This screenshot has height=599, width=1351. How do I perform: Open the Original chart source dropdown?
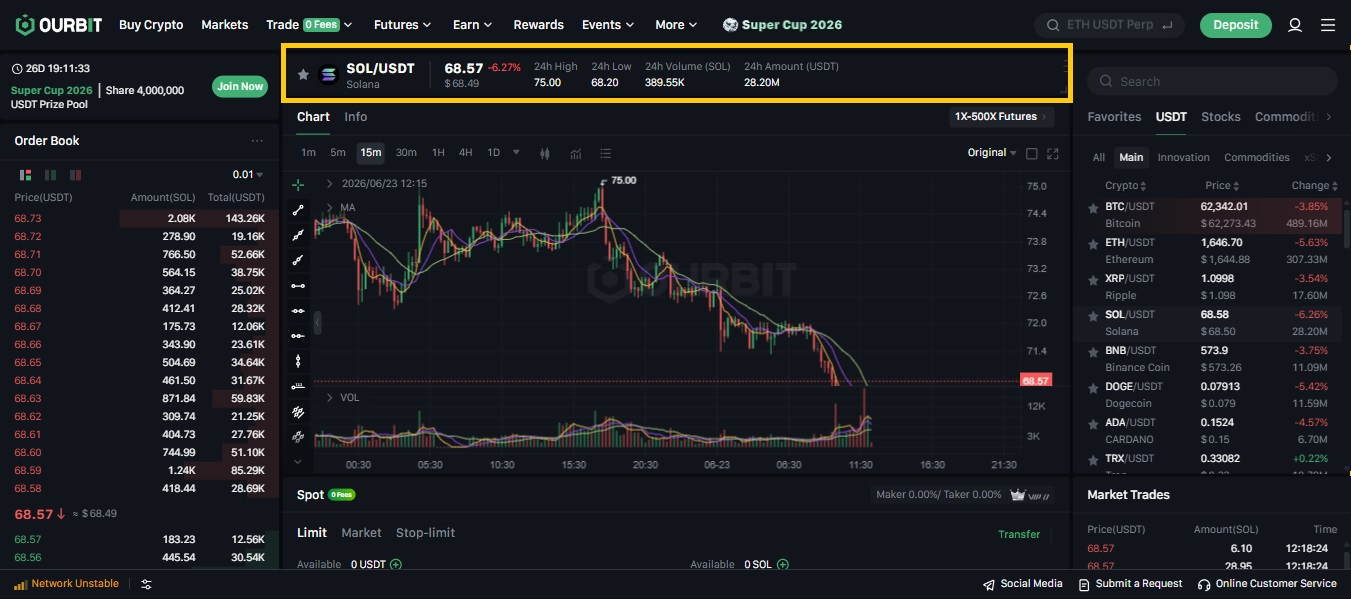[x=991, y=153]
